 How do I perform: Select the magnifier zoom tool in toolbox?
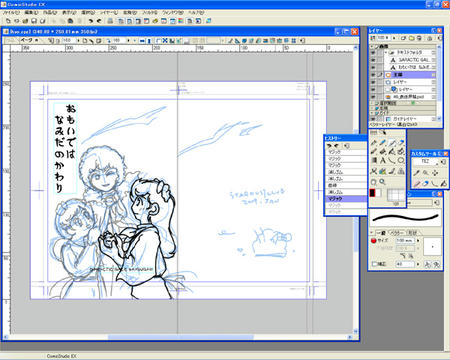383,182
